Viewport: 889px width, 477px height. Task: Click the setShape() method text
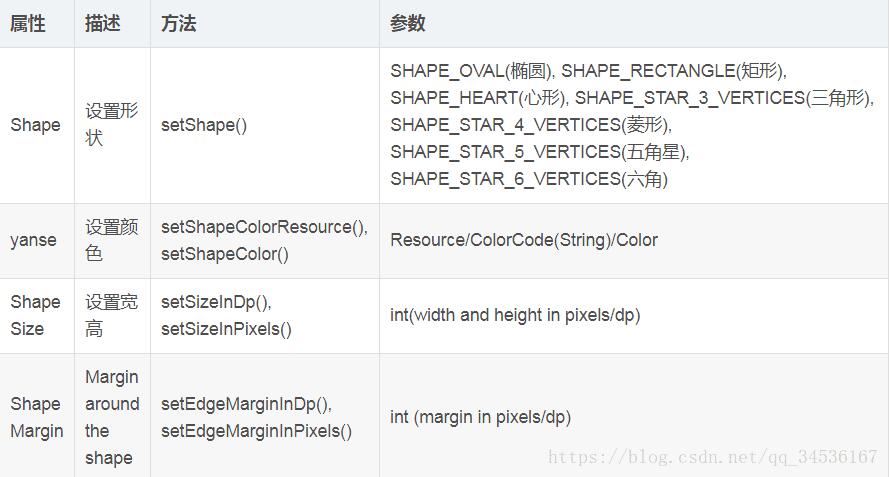(x=204, y=125)
